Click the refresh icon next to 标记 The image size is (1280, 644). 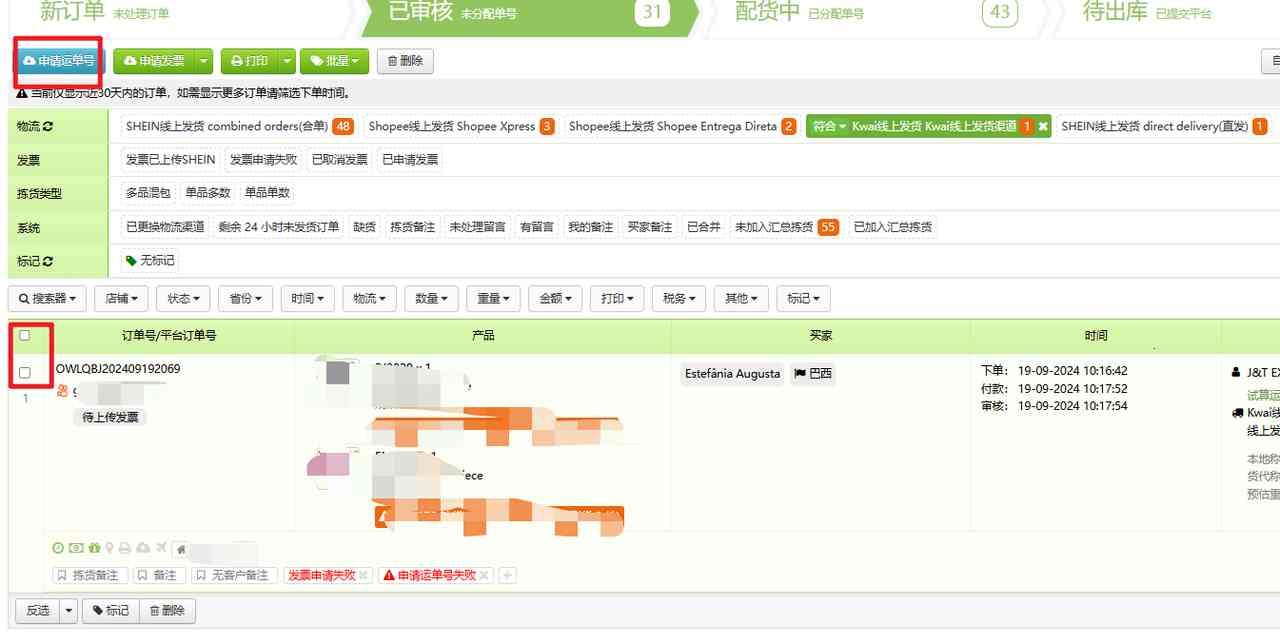coord(48,261)
